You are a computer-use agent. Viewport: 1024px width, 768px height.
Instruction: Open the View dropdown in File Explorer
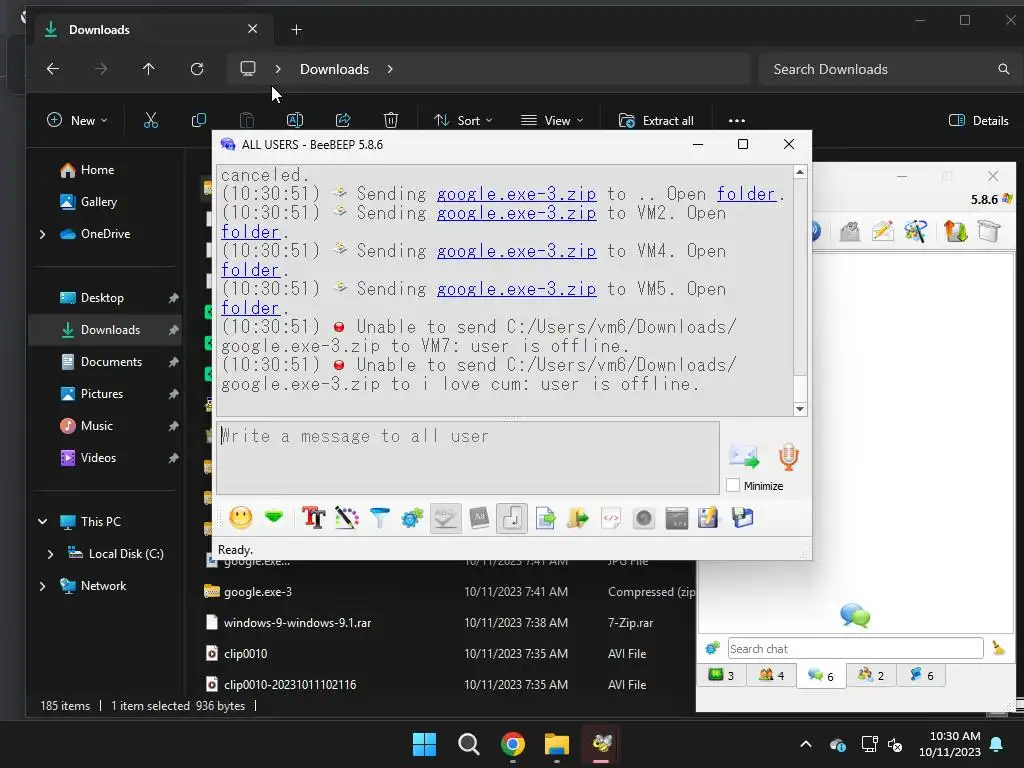(552, 120)
